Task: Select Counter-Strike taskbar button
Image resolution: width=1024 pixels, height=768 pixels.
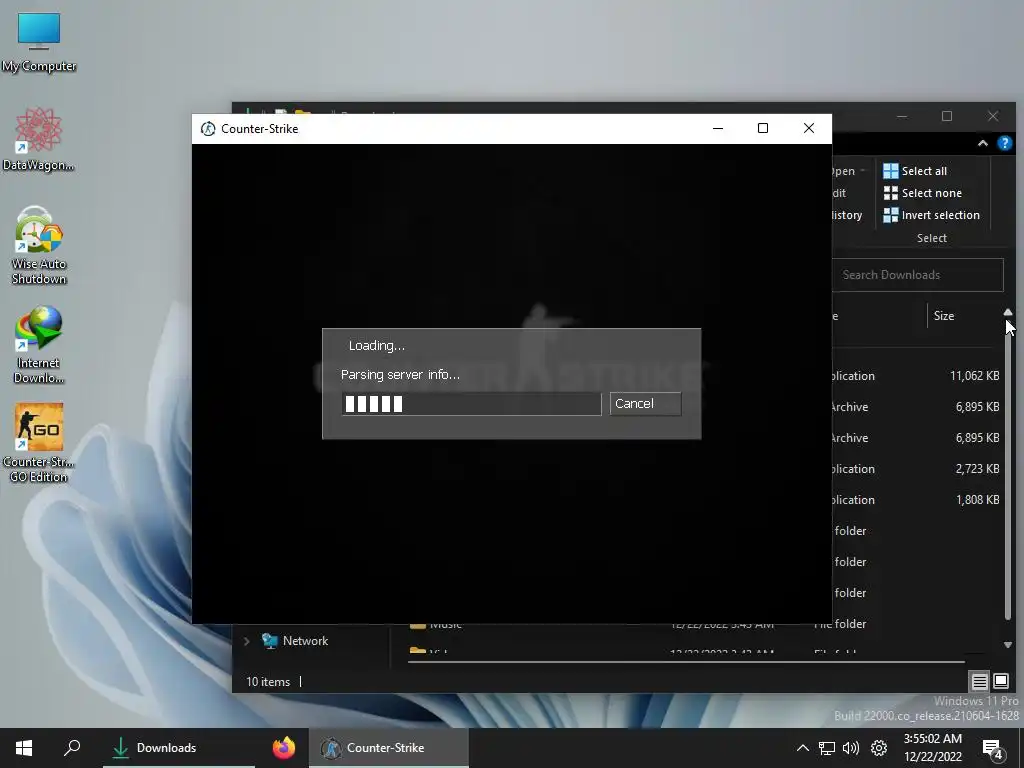Action: (x=389, y=748)
